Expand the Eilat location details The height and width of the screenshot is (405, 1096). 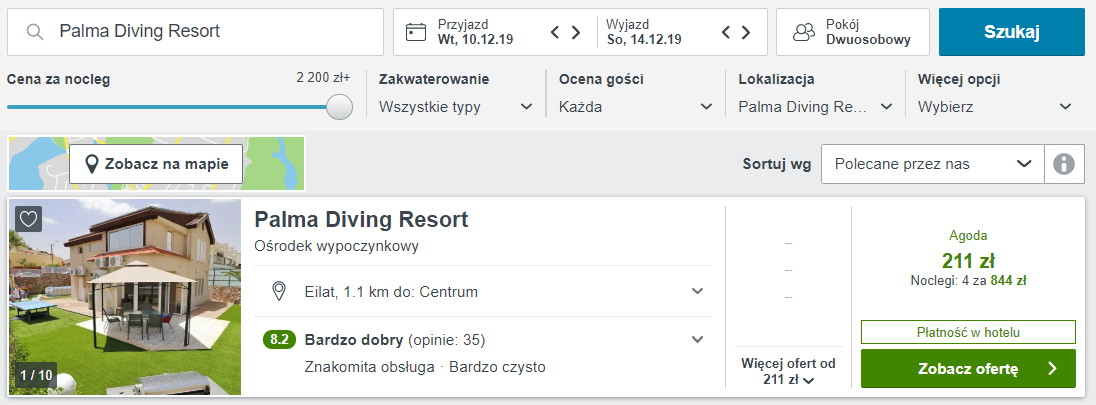pyautogui.click(x=697, y=291)
